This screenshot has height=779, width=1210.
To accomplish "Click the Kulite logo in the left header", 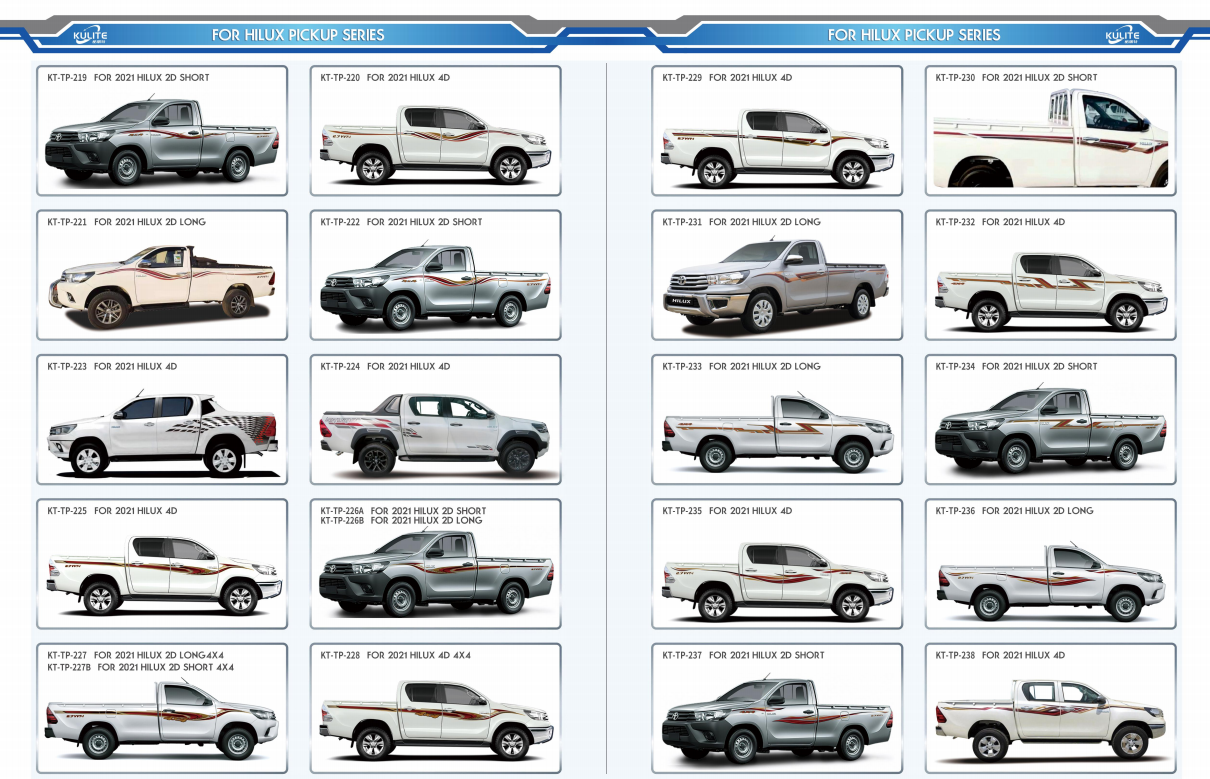I will click(x=90, y=37).
